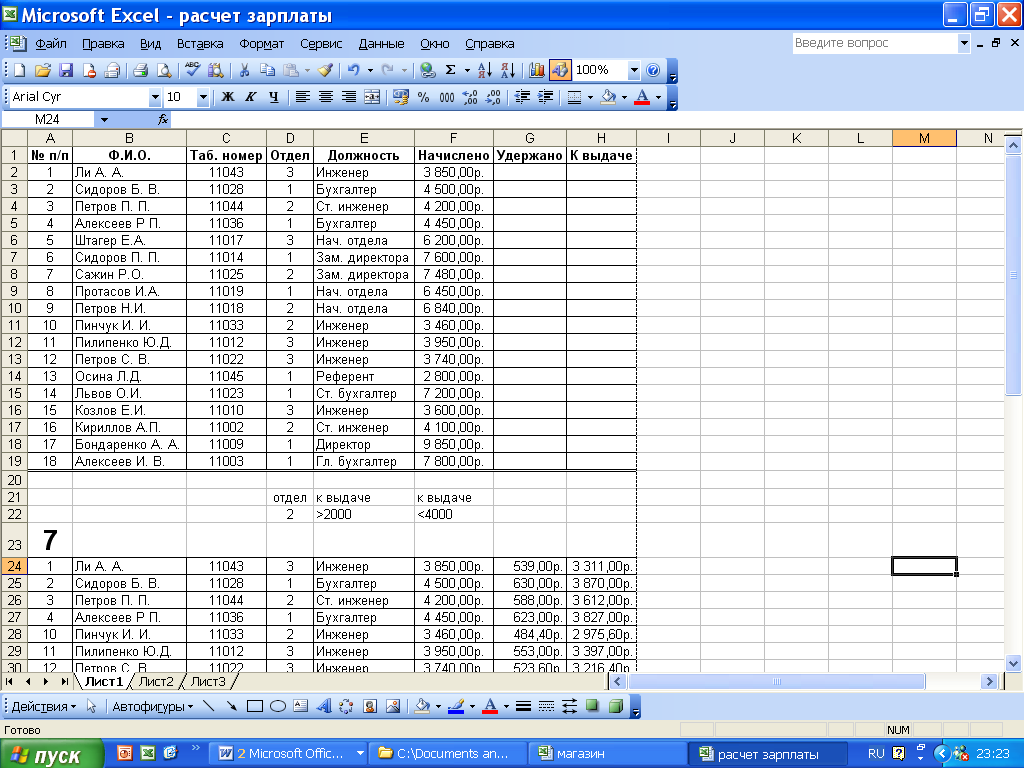The image size is (1024, 768).
Task: Apply the percent style format
Action: pos(423,97)
